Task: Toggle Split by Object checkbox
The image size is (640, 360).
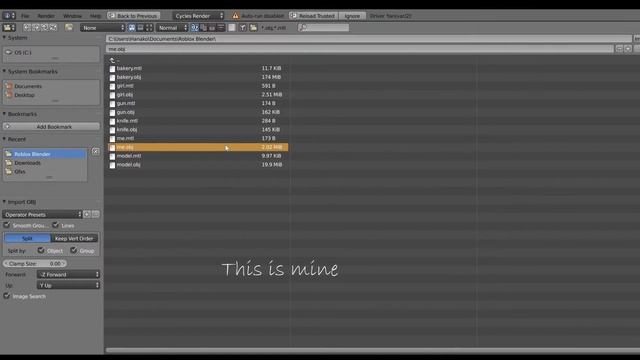Action: click(x=41, y=250)
